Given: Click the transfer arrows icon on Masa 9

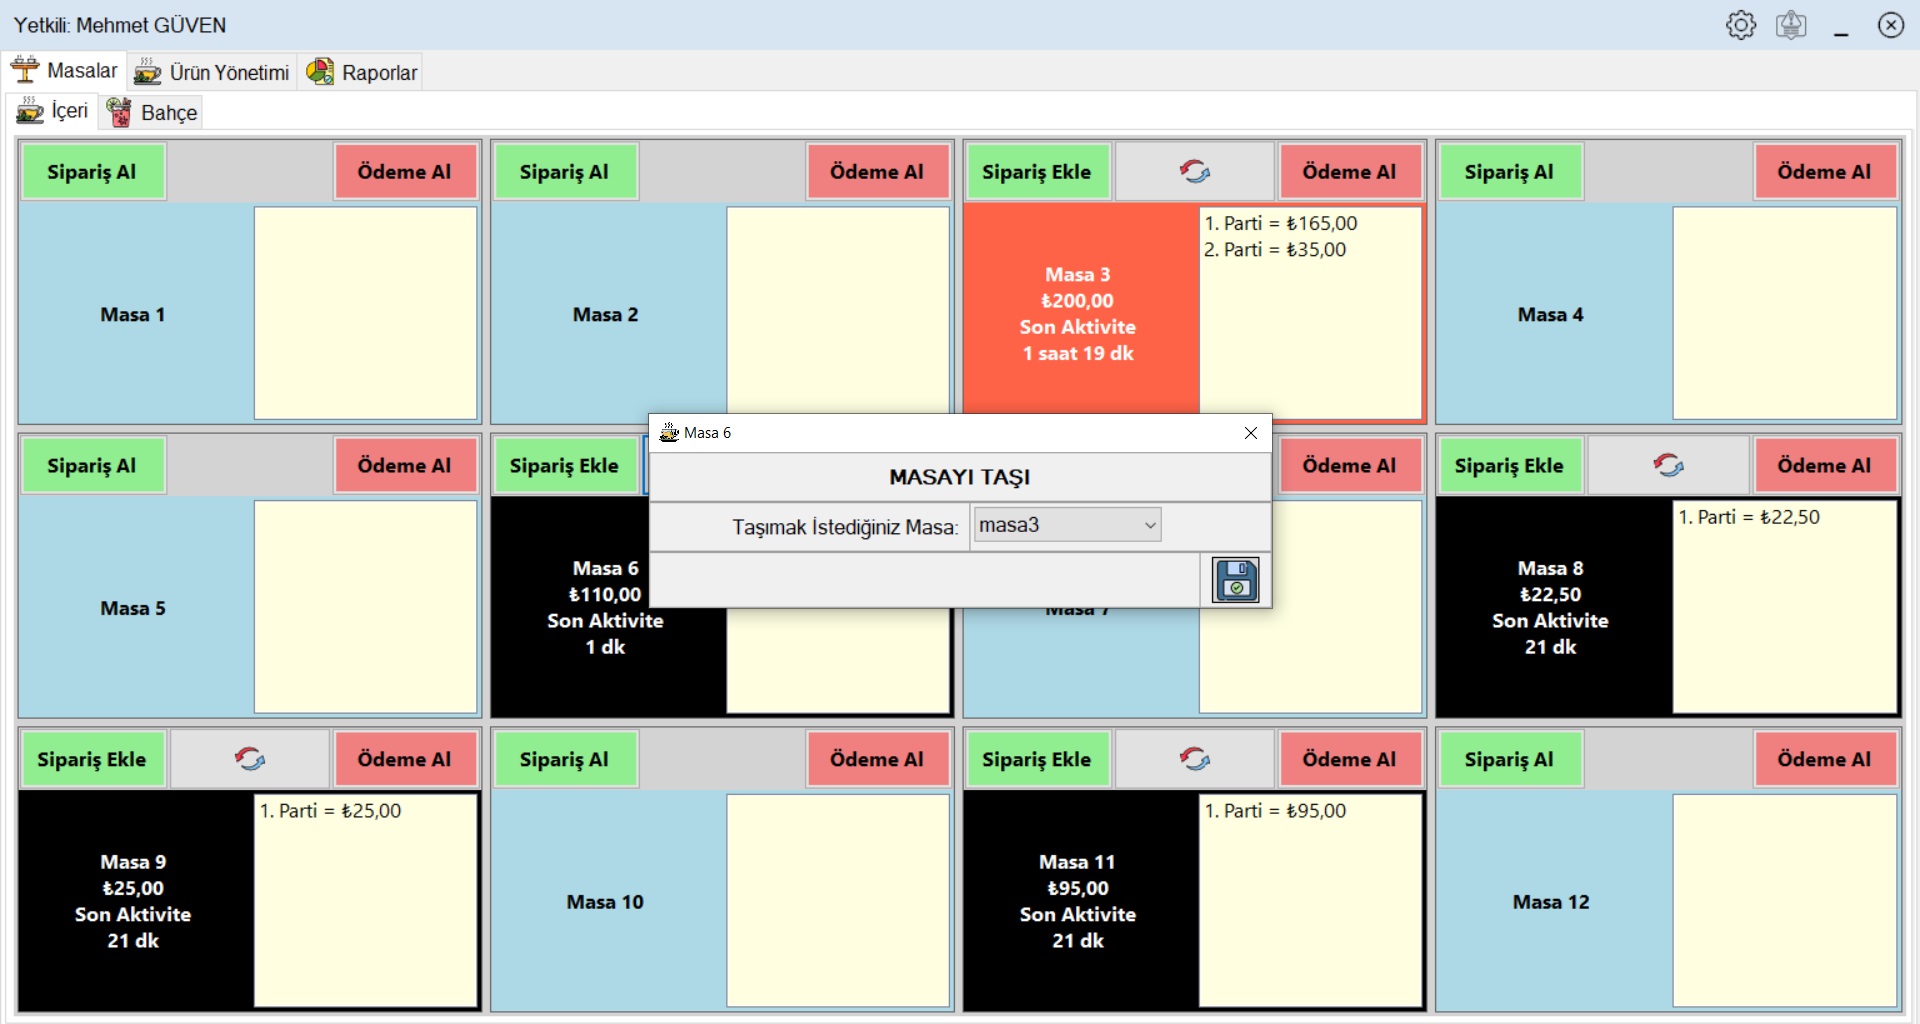Looking at the screenshot, I should point(250,760).
